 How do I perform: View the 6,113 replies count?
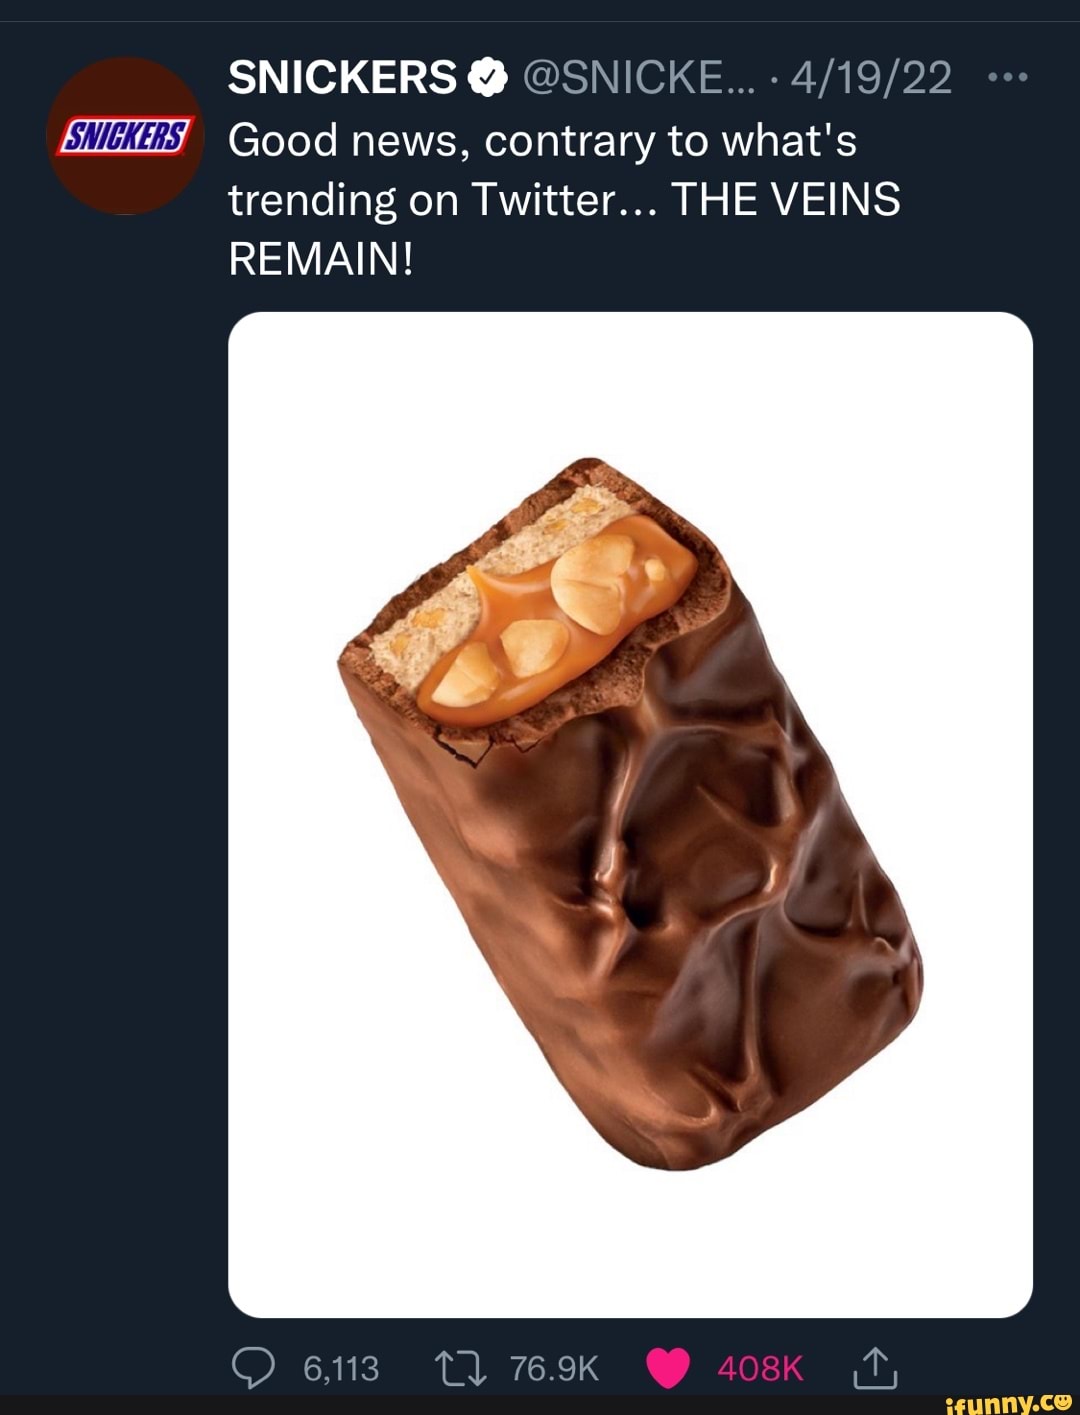pos(341,1368)
